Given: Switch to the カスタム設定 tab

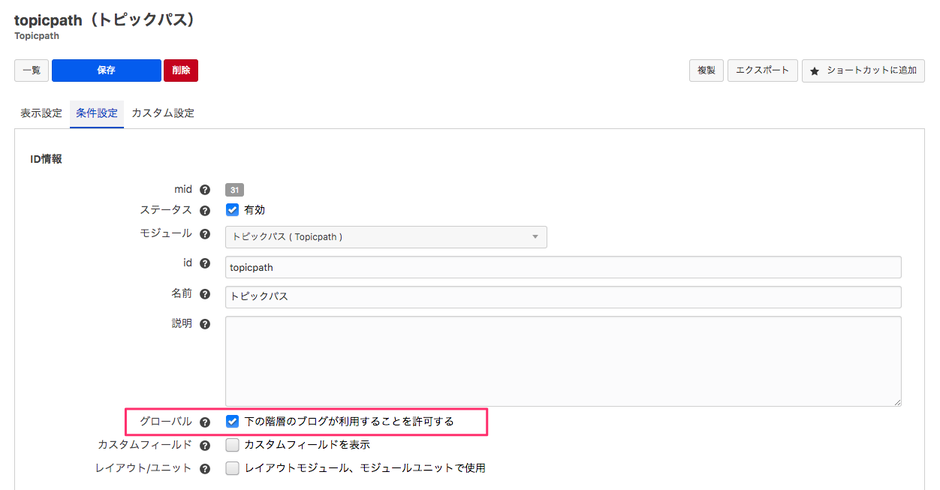Looking at the screenshot, I should click(x=163, y=113).
